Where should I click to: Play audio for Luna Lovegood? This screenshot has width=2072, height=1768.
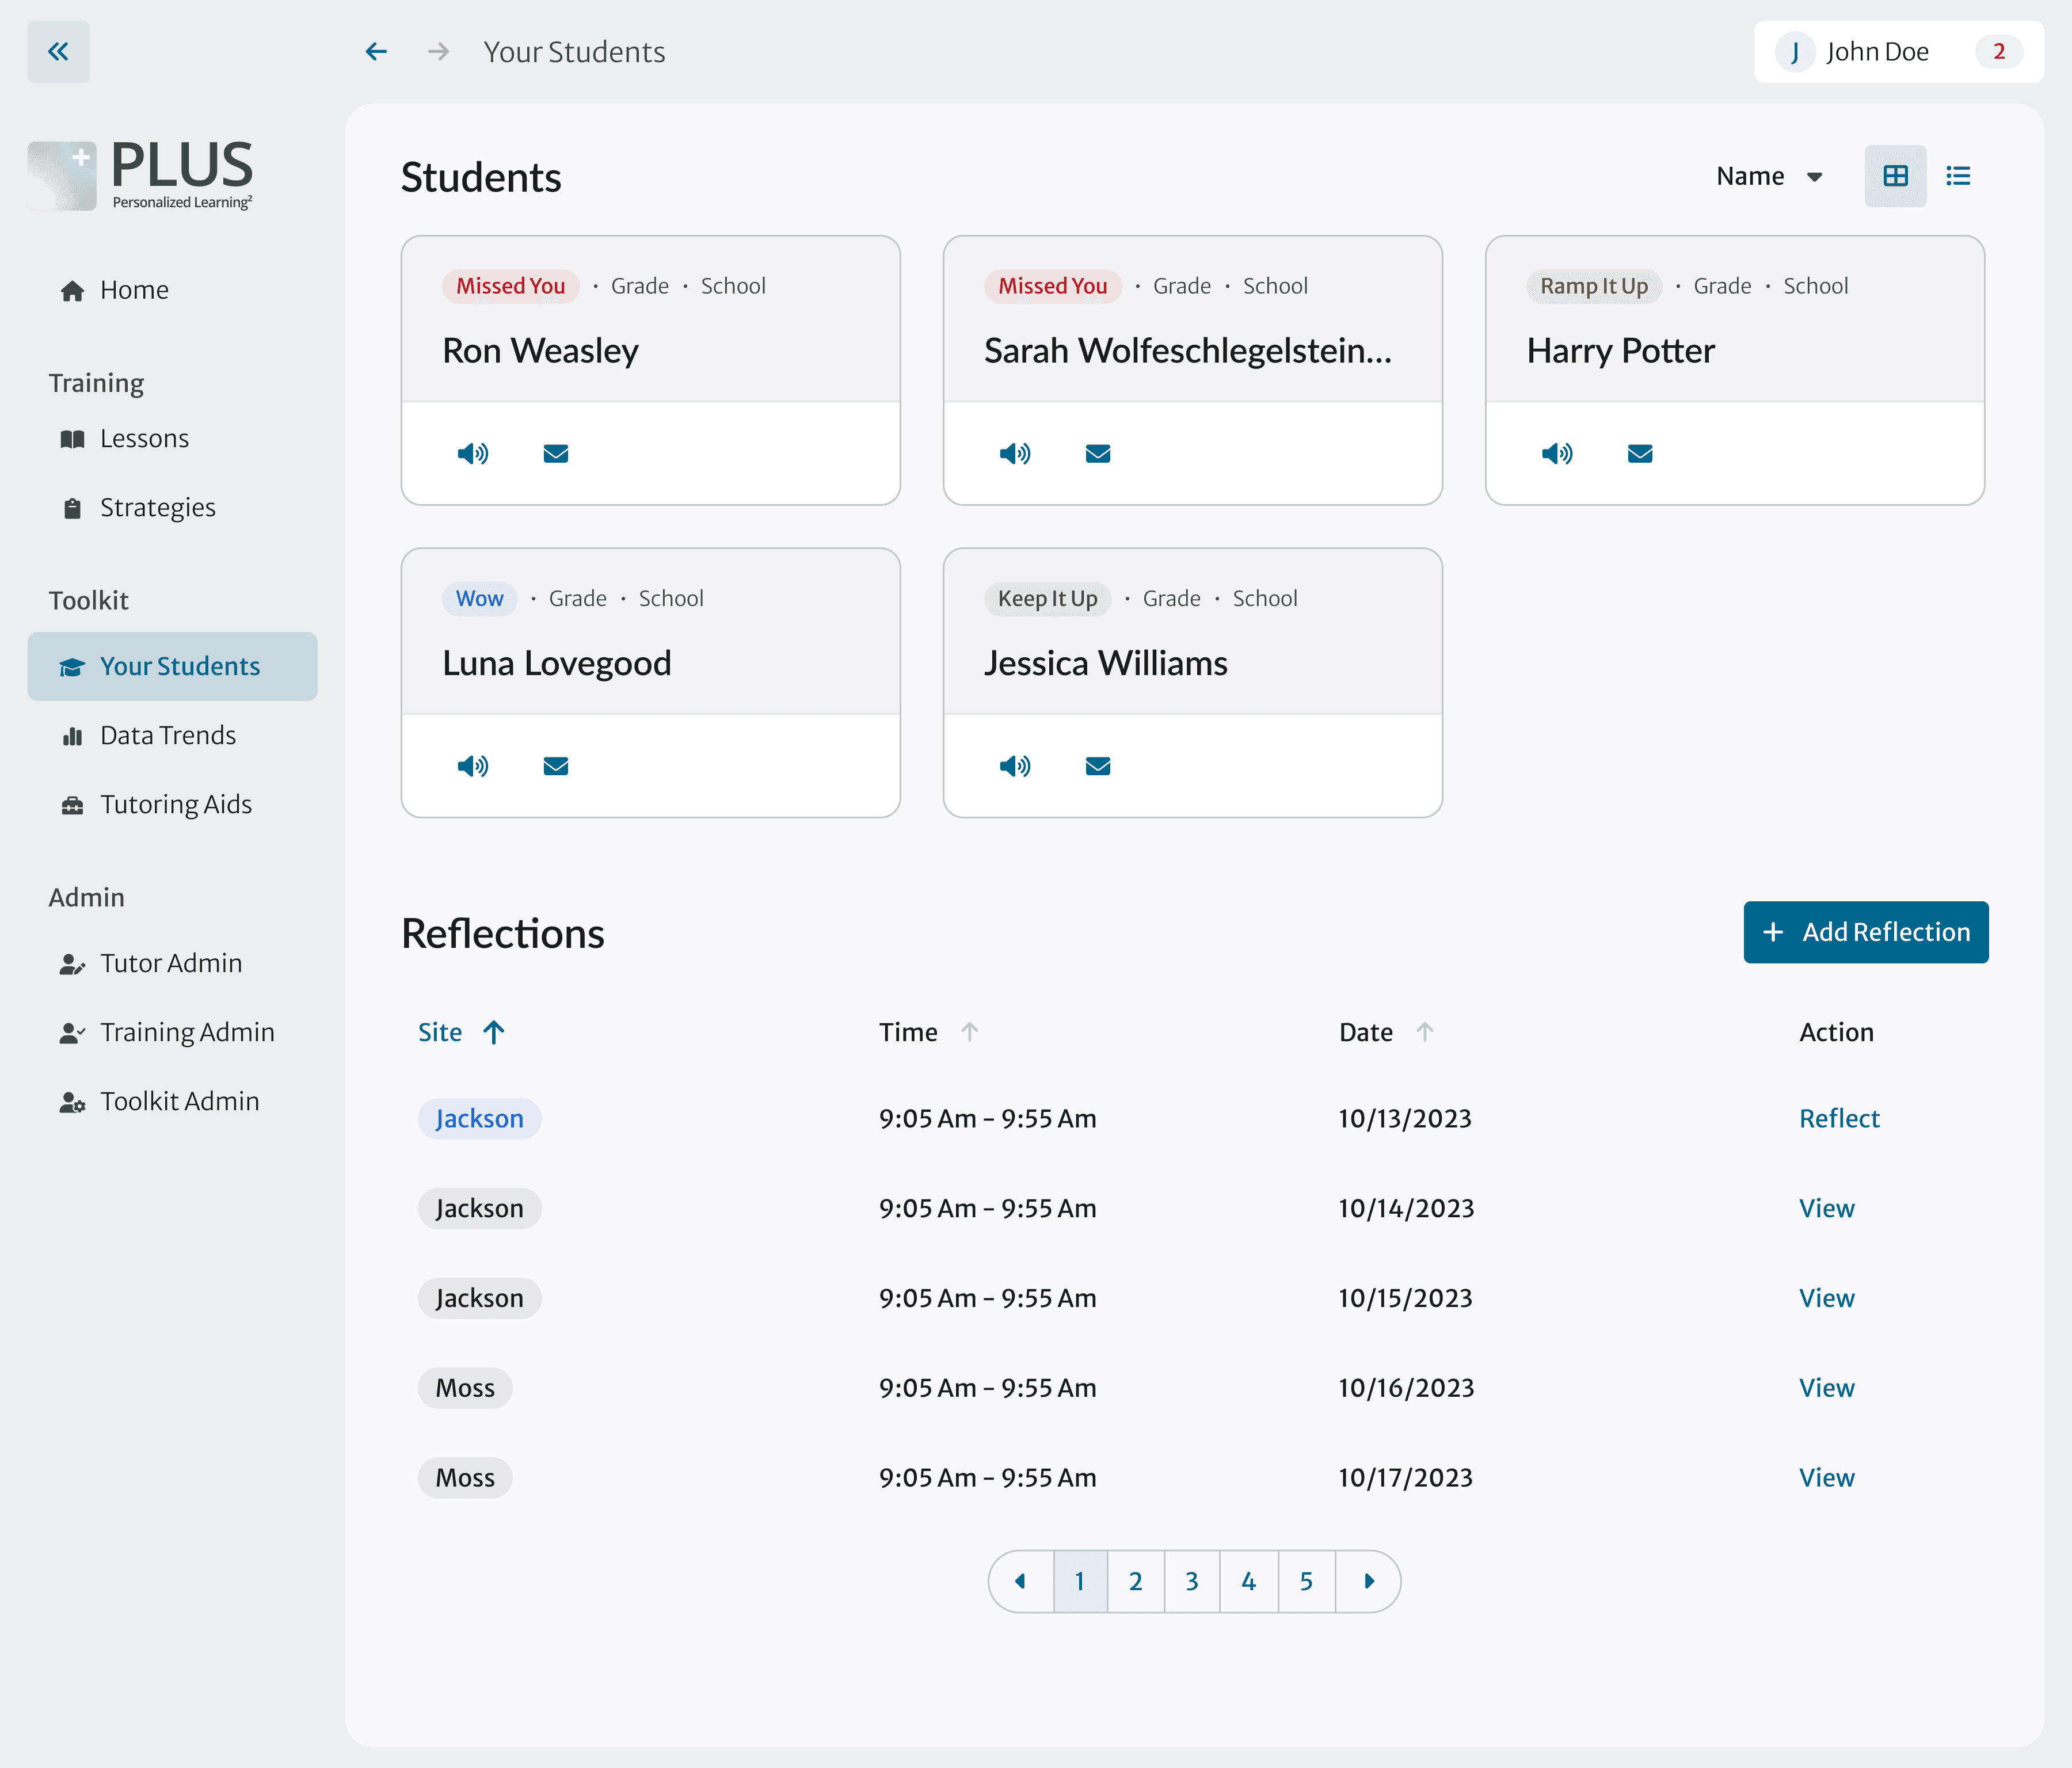point(473,766)
